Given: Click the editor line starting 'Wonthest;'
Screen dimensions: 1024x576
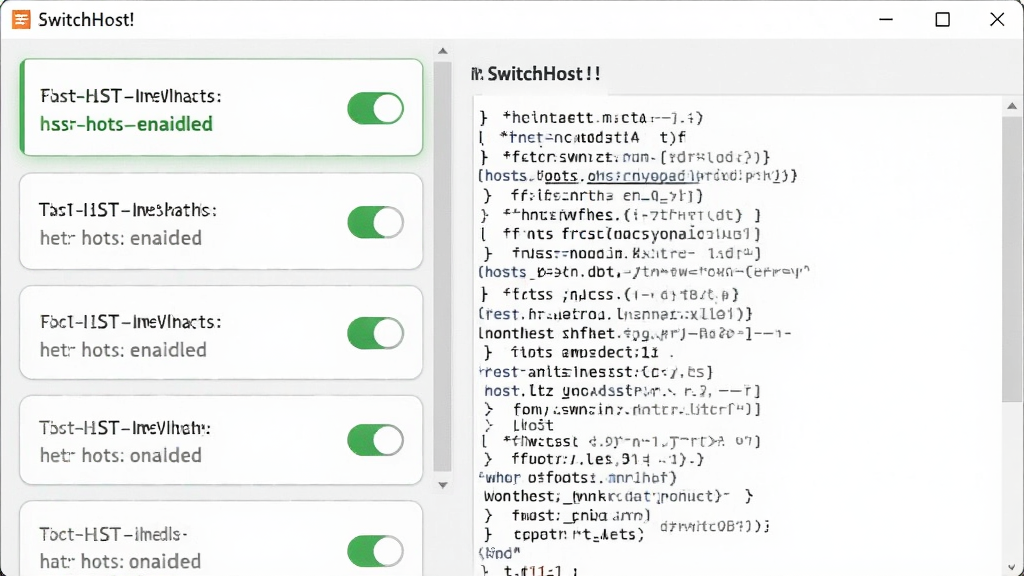Looking at the screenshot, I should [x=618, y=496].
